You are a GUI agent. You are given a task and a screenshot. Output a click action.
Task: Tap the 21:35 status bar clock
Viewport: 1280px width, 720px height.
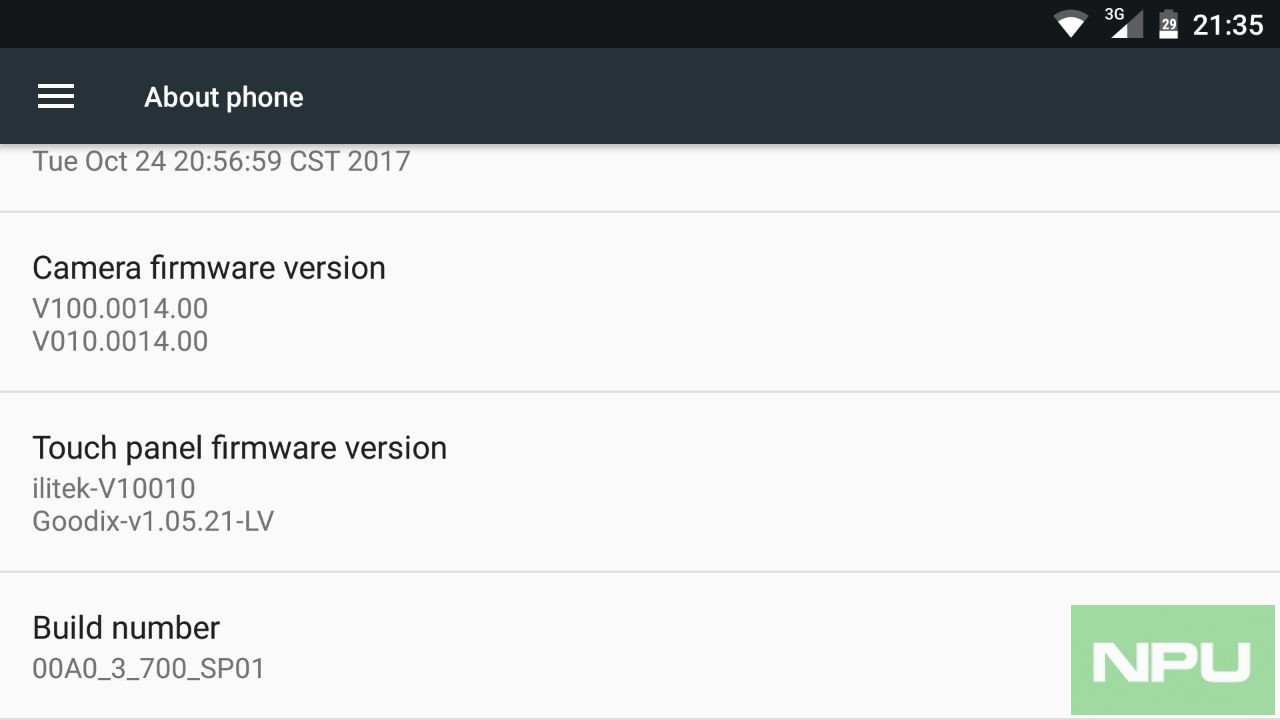click(x=1228, y=24)
